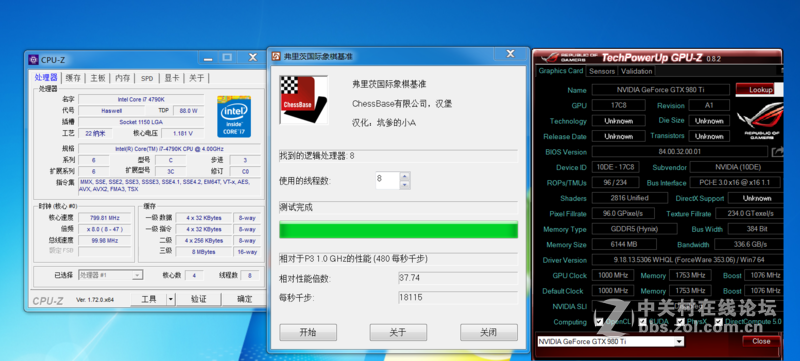Click the BIOS share icon in GPU-Z
Image resolution: width=800 pixels, height=361 pixels.
tap(777, 151)
